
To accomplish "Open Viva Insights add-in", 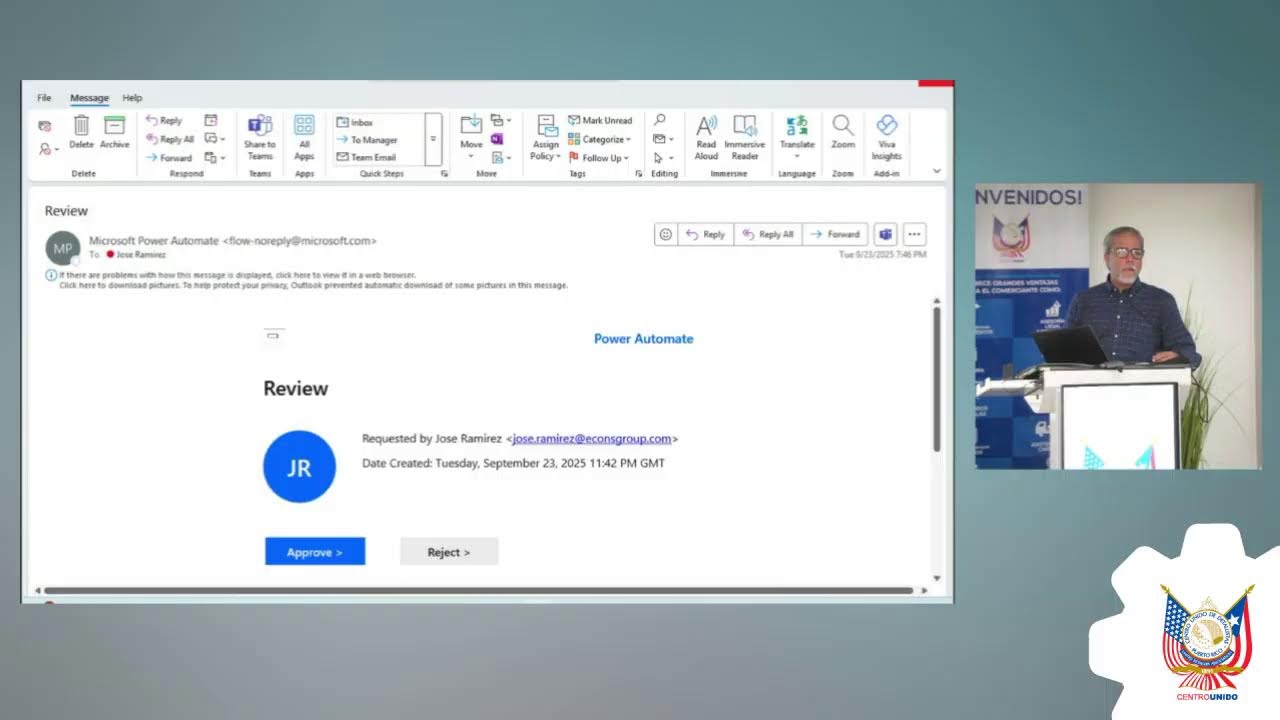I will coord(886,137).
